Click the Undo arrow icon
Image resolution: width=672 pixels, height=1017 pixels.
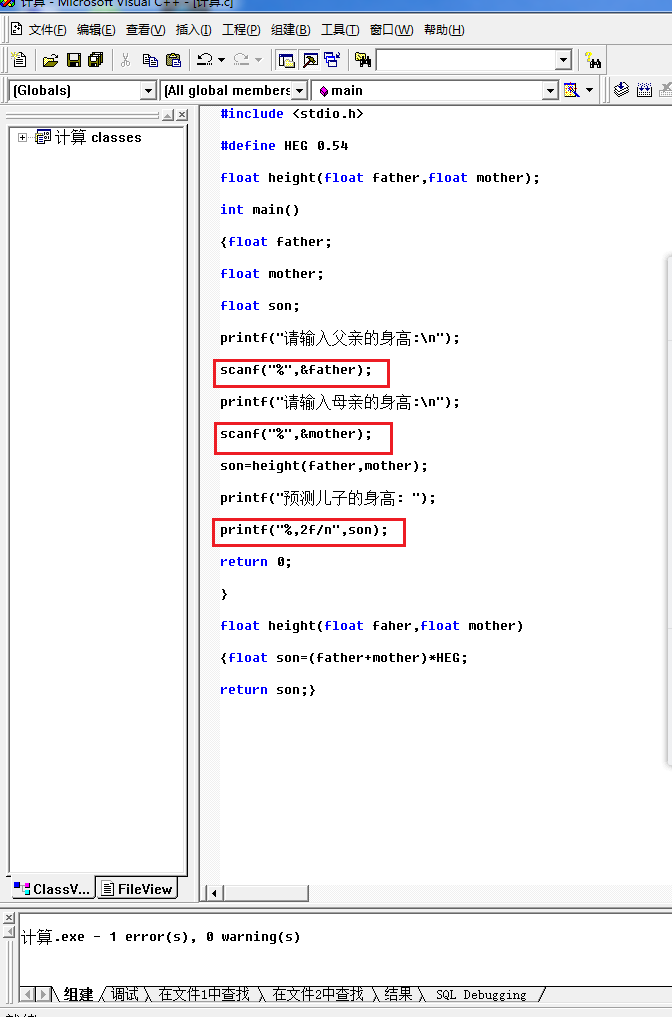(205, 60)
